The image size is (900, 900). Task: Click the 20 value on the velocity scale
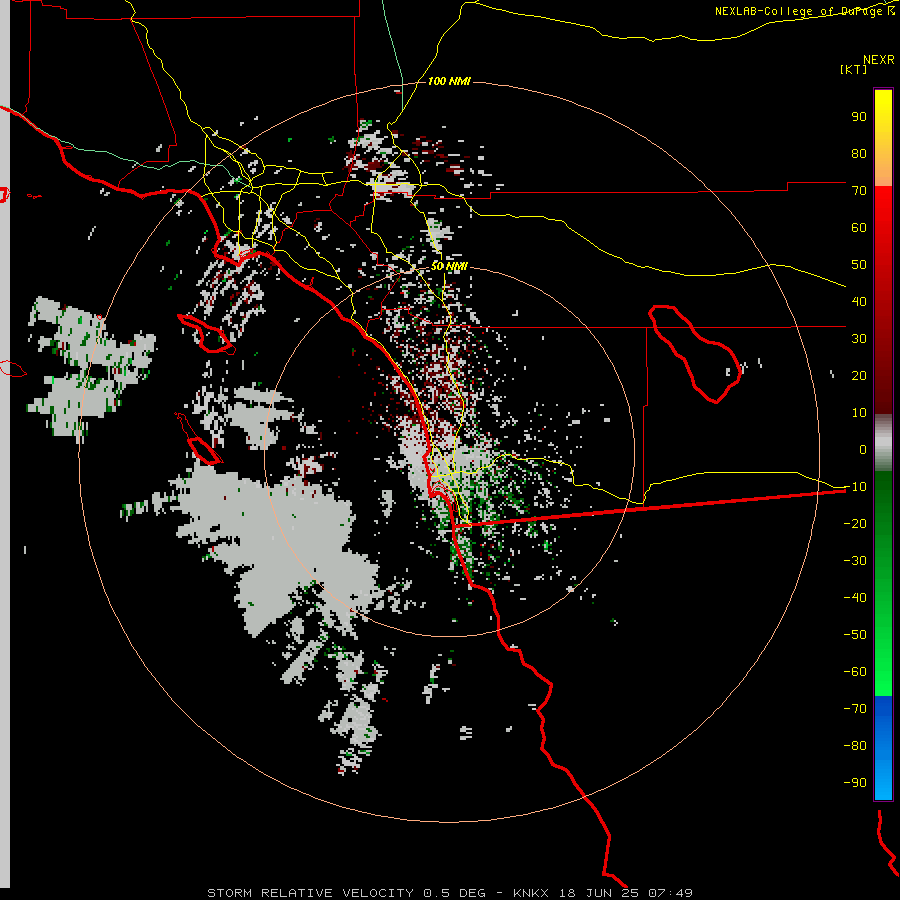pyautogui.click(x=859, y=375)
